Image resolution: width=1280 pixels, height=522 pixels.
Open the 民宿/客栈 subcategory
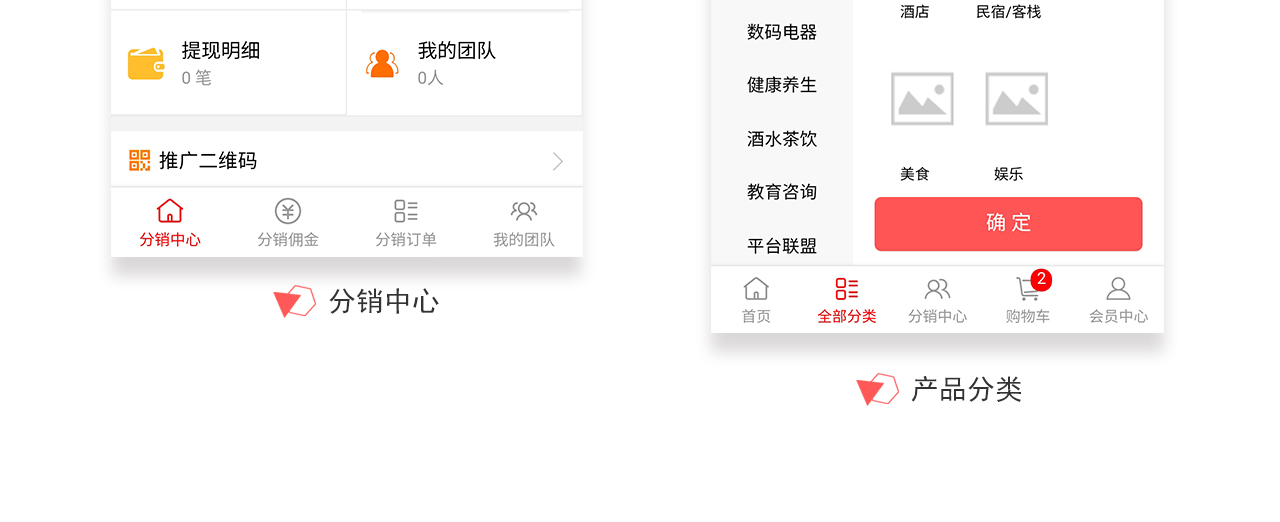pyautogui.click(x=1008, y=12)
